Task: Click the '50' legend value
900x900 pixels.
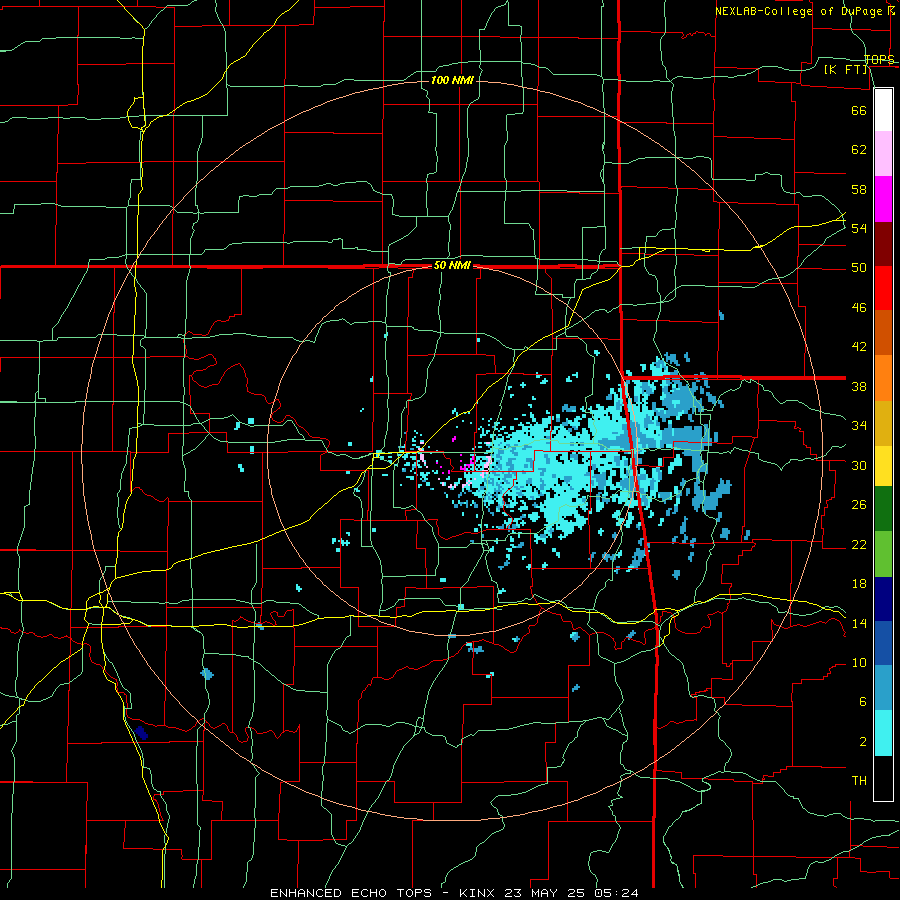Action: tap(859, 268)
